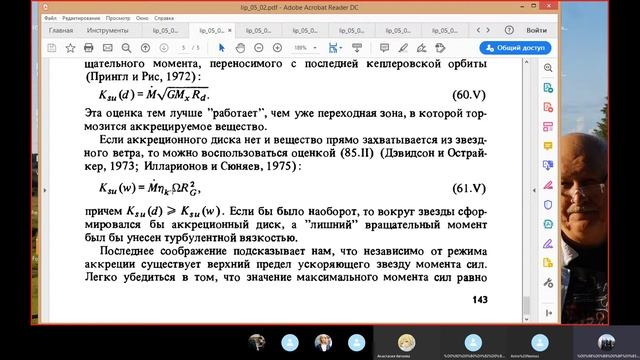Open the fit page options dropdown
Image resolution: width=640 pixels, height=360 pixels.
point(335,48)
